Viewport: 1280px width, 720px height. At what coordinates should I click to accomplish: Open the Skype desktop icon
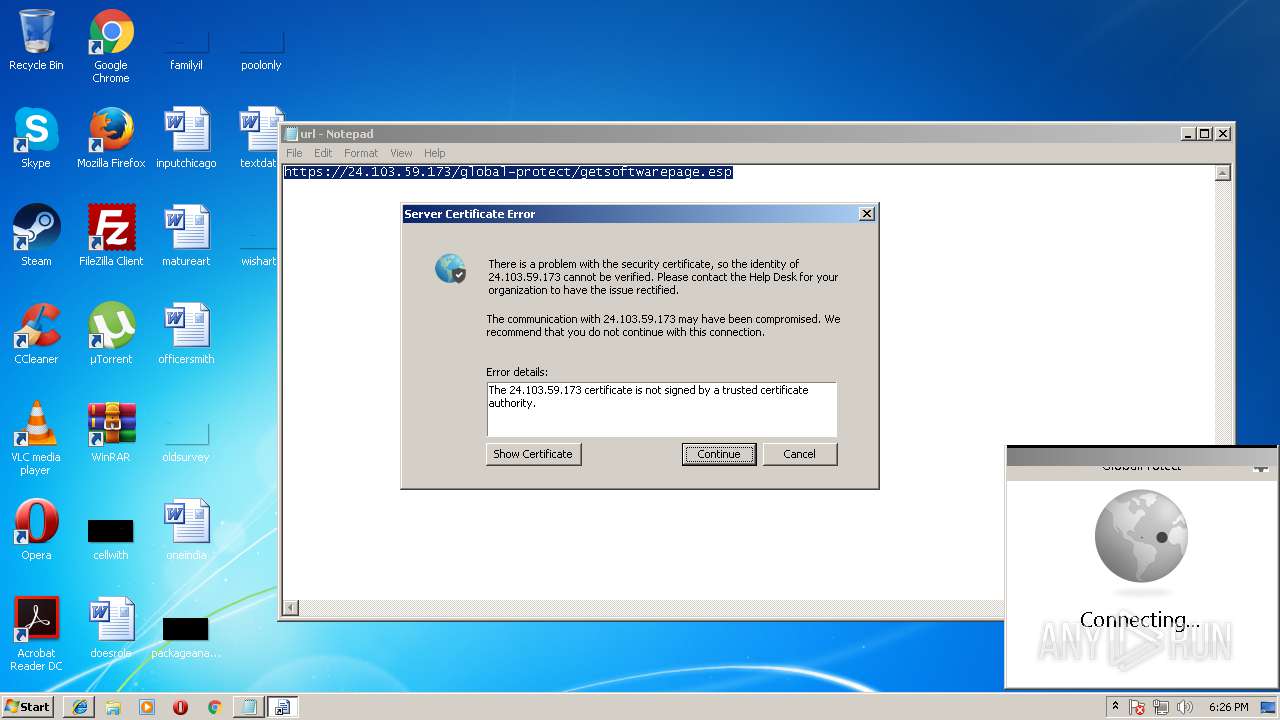36,138
